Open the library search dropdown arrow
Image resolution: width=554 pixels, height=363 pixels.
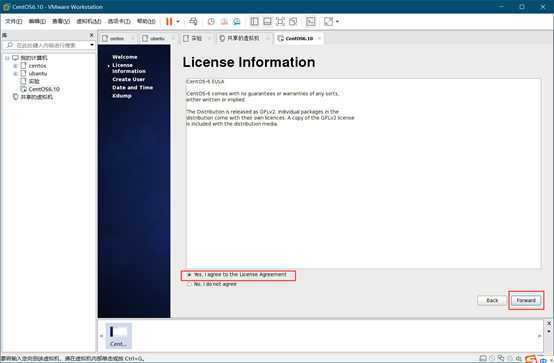click(x=92, y=45)
